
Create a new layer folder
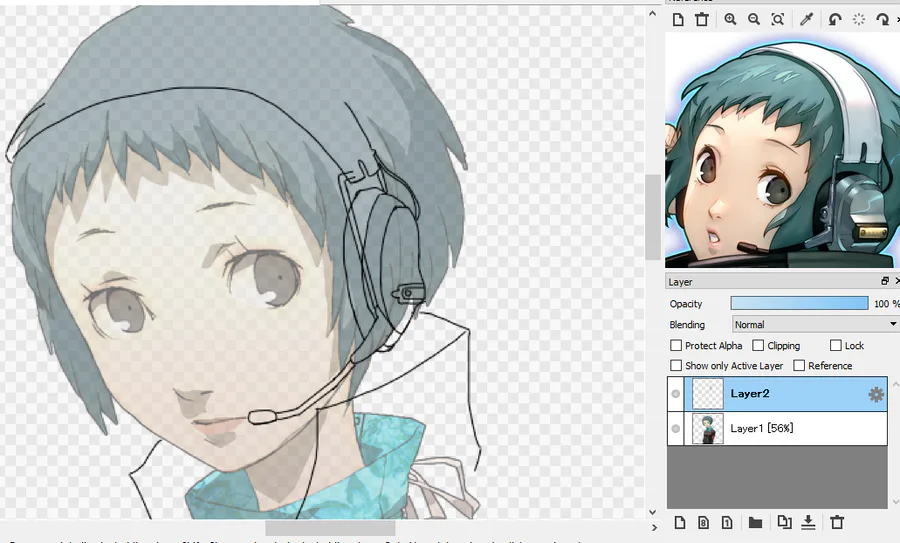tap(755, 522)
